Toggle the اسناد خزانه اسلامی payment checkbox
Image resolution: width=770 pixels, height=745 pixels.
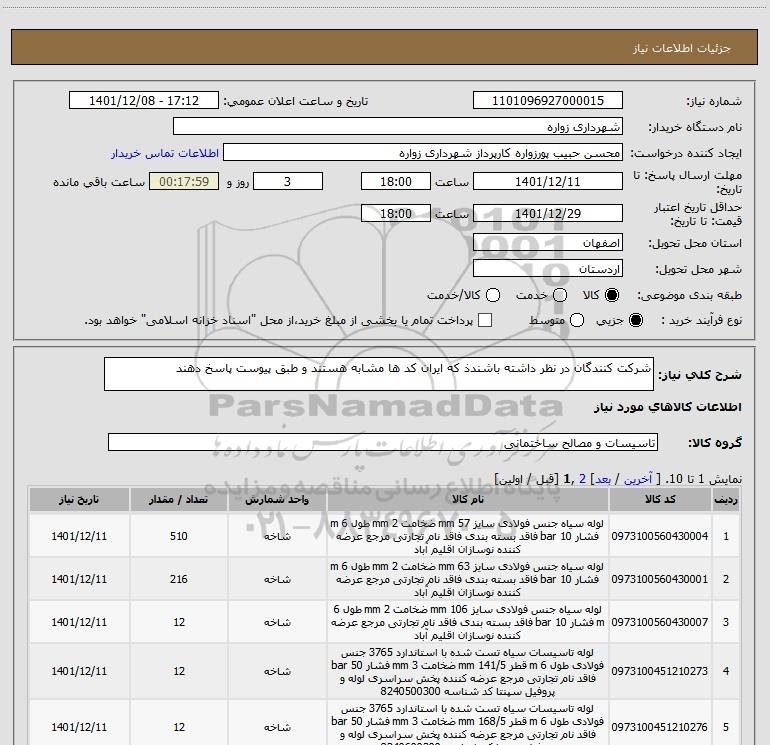(x=485, y=320)
